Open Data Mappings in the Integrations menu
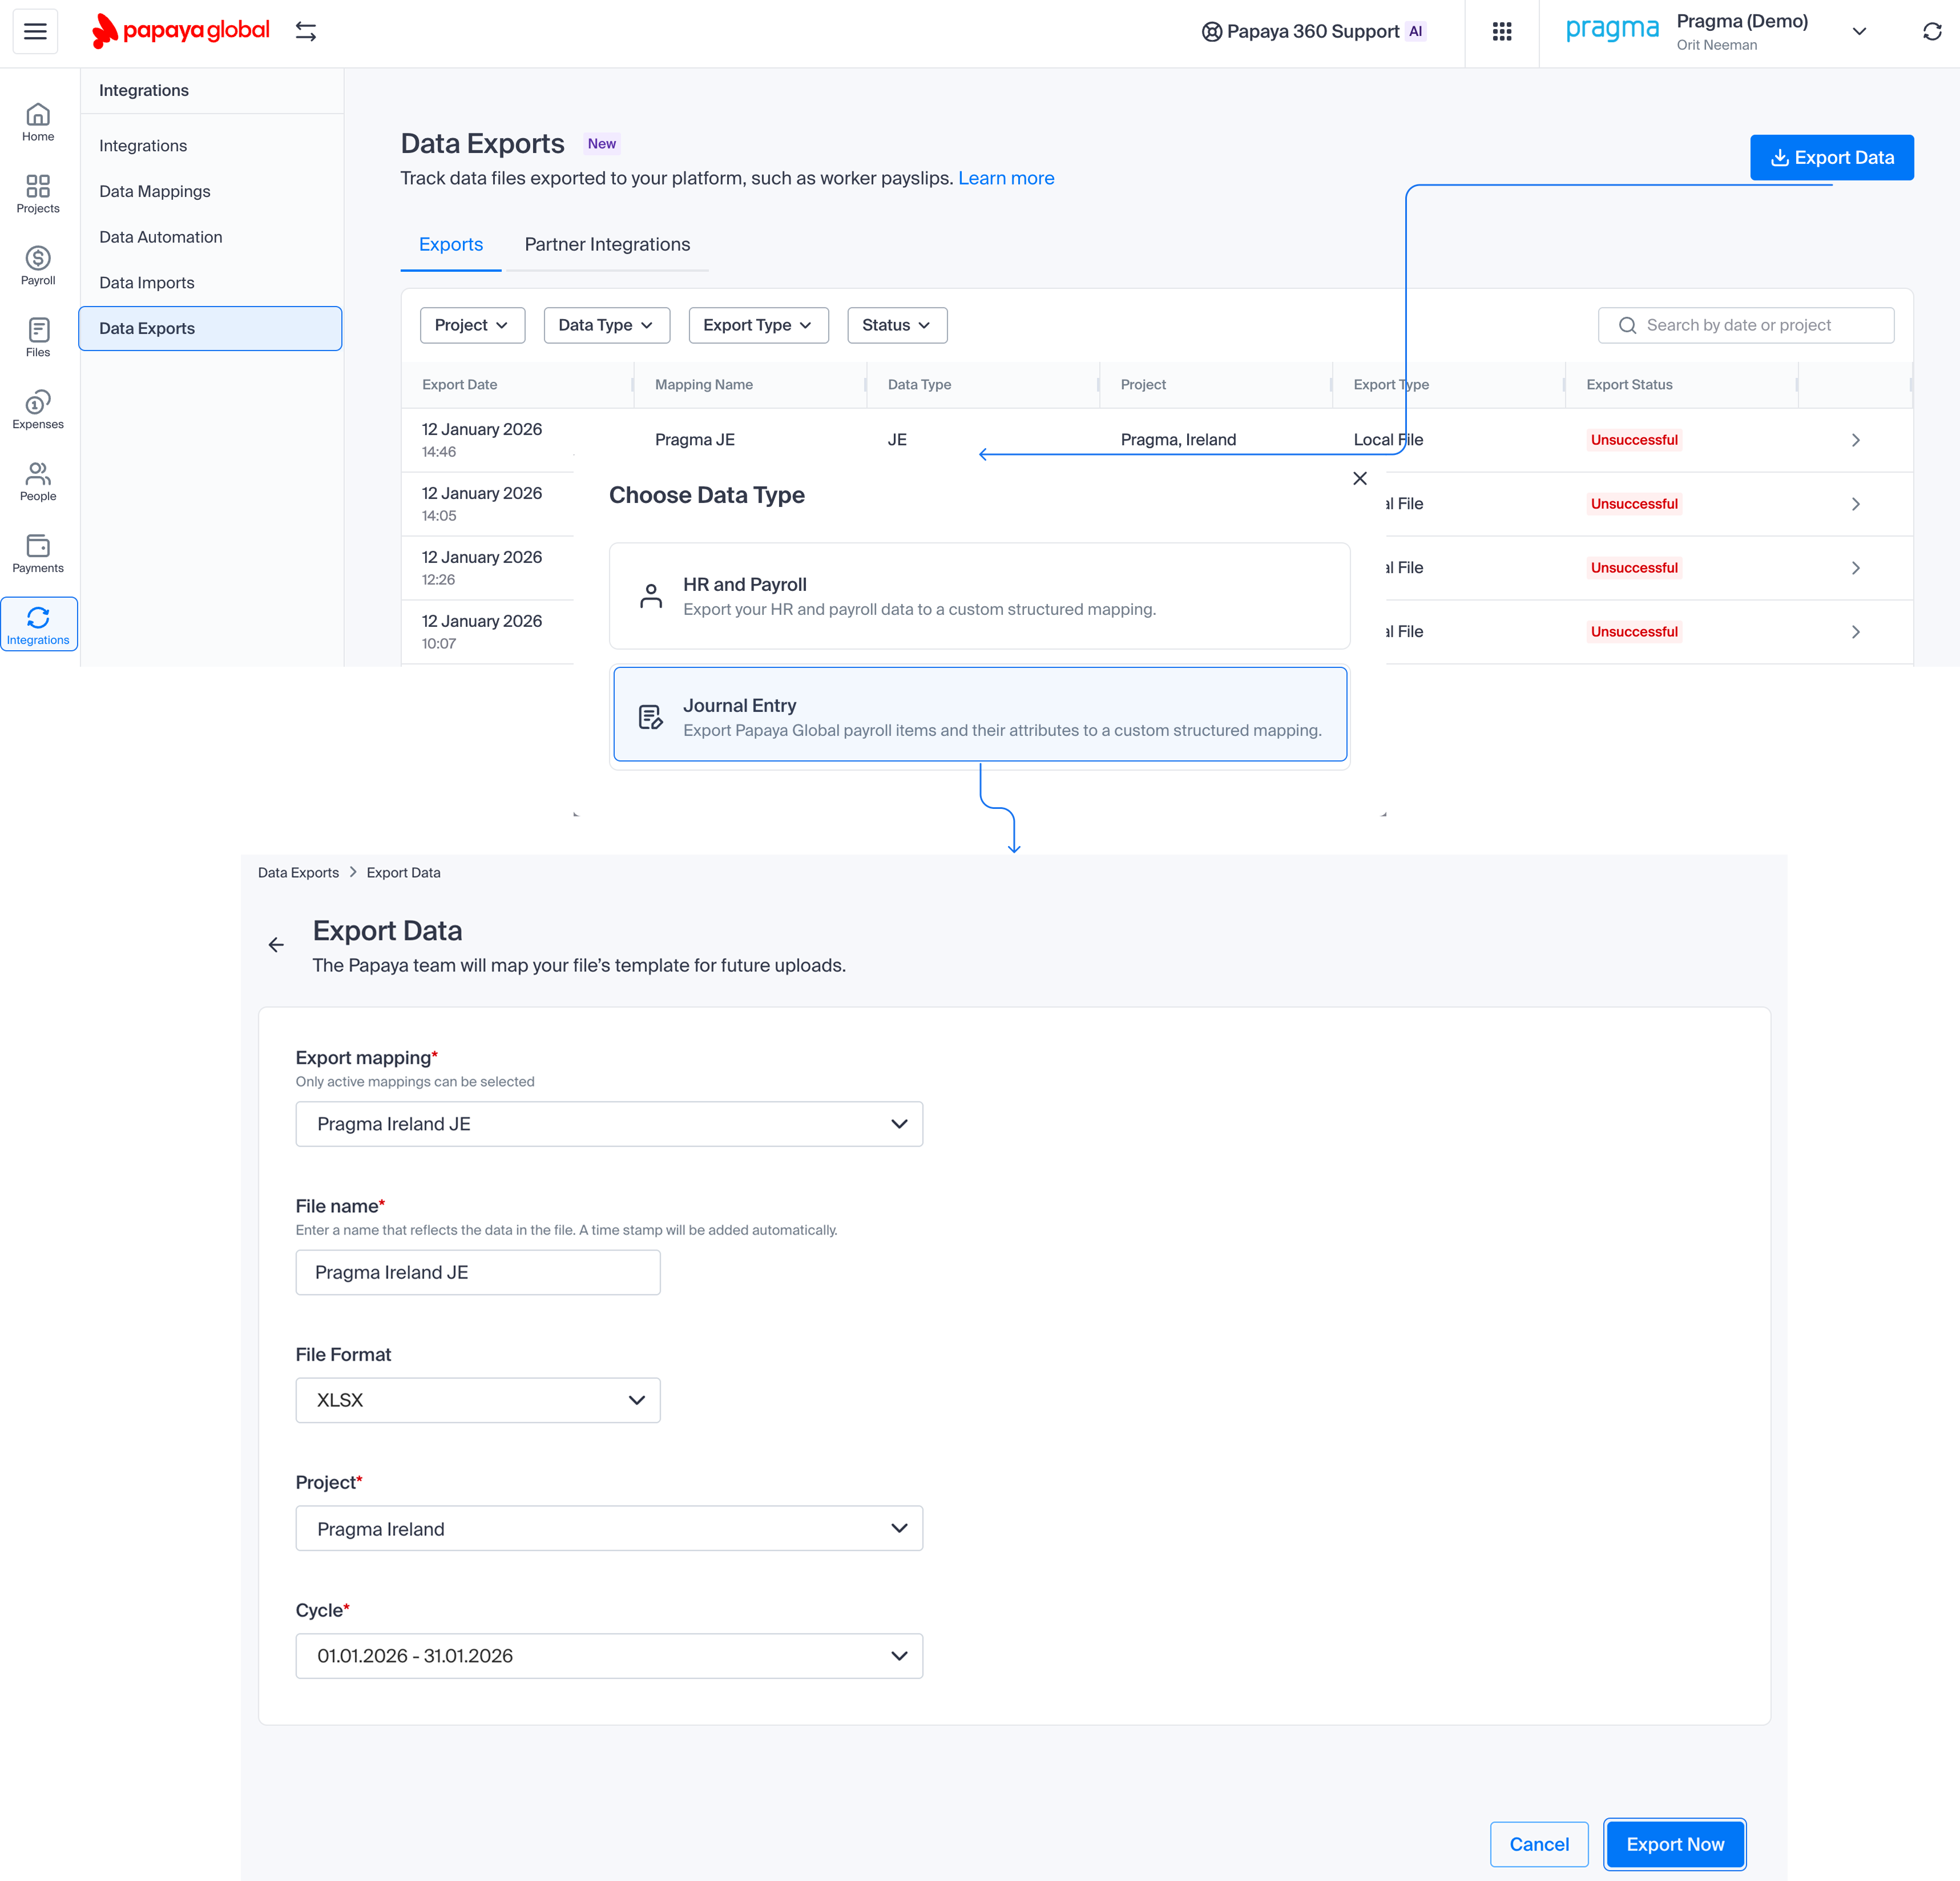The image size is (1960, 1881). point(155,191)
